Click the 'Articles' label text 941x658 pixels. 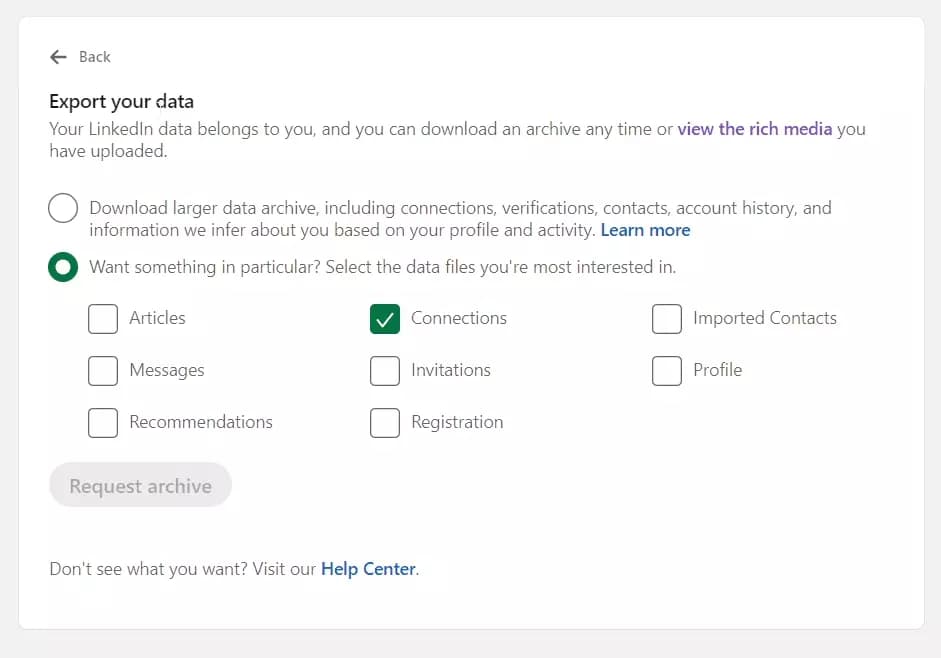[157, 318]
